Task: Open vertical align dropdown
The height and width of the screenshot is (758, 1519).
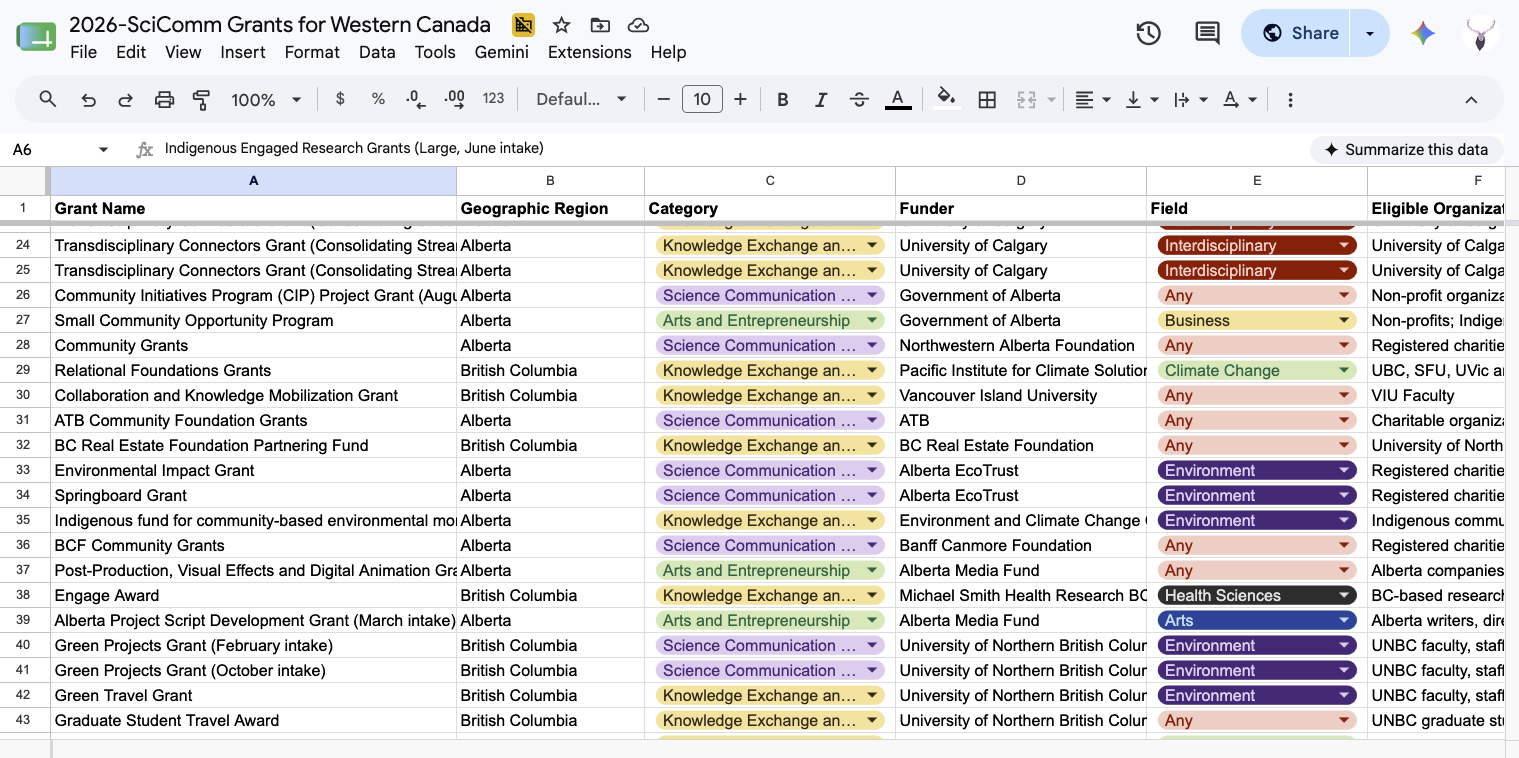Action: tap(1142, 99)
